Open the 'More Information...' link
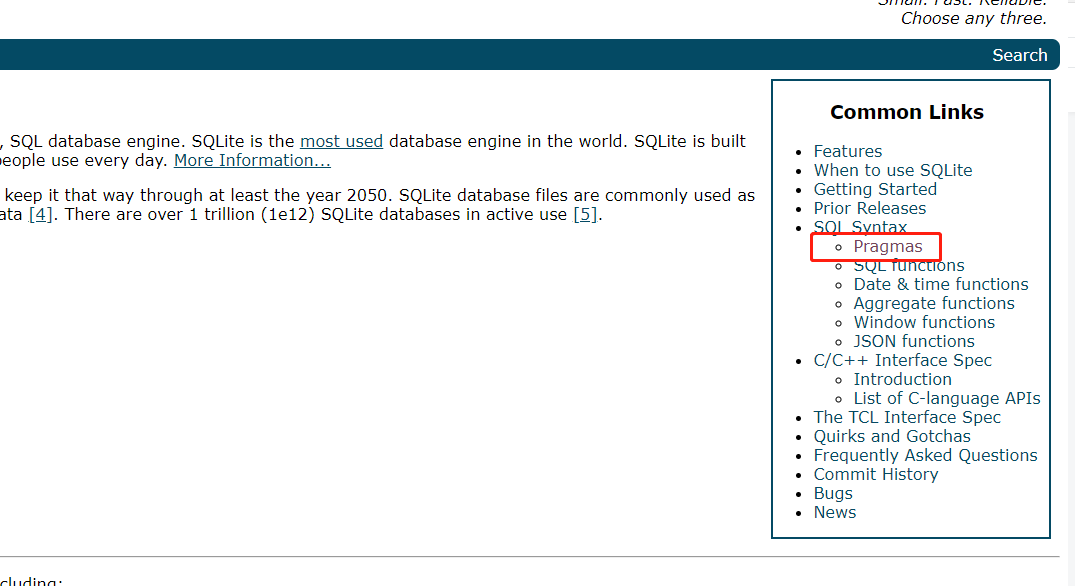Viewport: 1075px width, 586px height. point(252,160)
